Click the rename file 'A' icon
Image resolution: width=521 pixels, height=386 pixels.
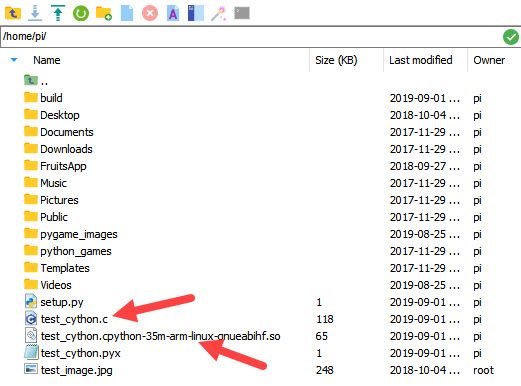coord(173,14)
